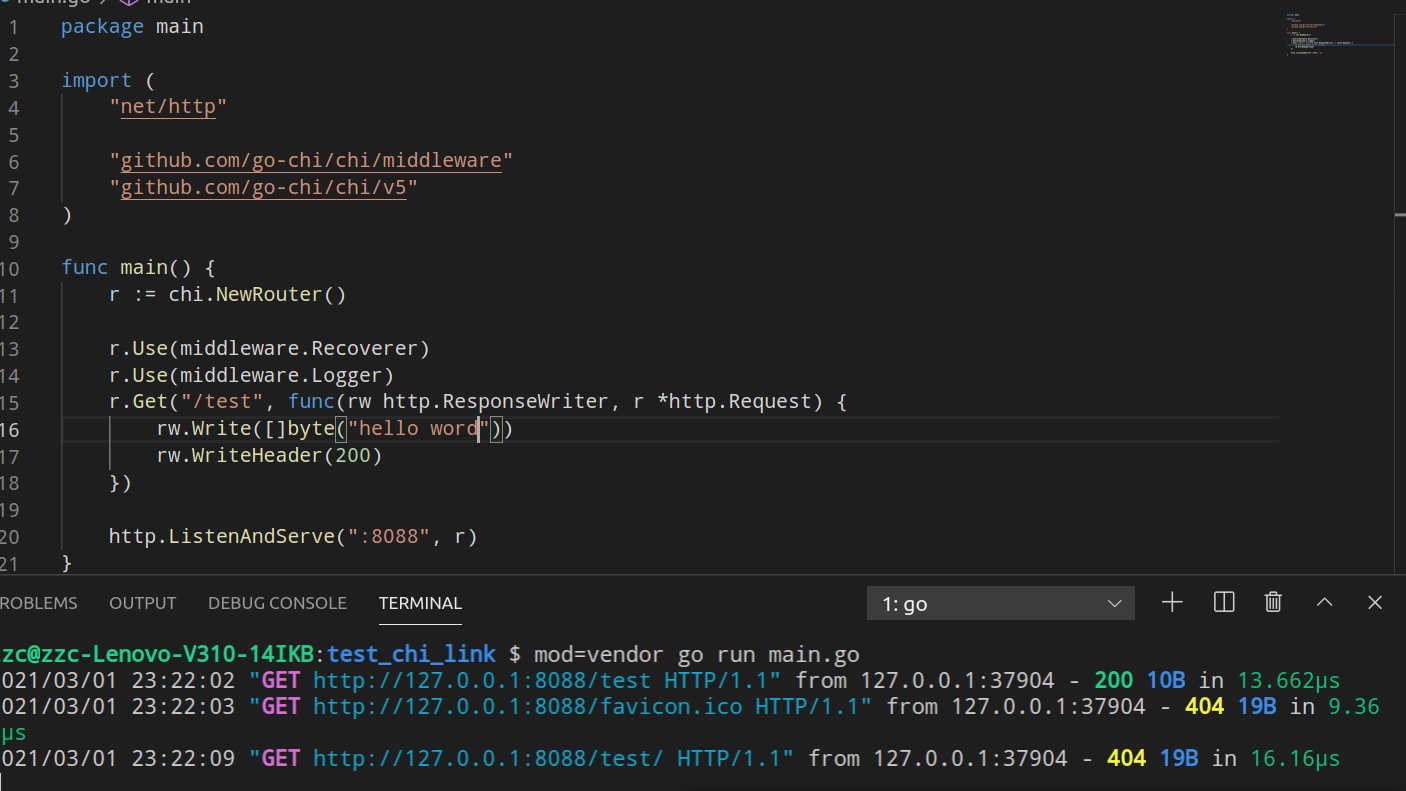1406x791 pixels.
Task: Create a new terminal with plus icon
Action: pyautogui.click(x=1172, y=602)
